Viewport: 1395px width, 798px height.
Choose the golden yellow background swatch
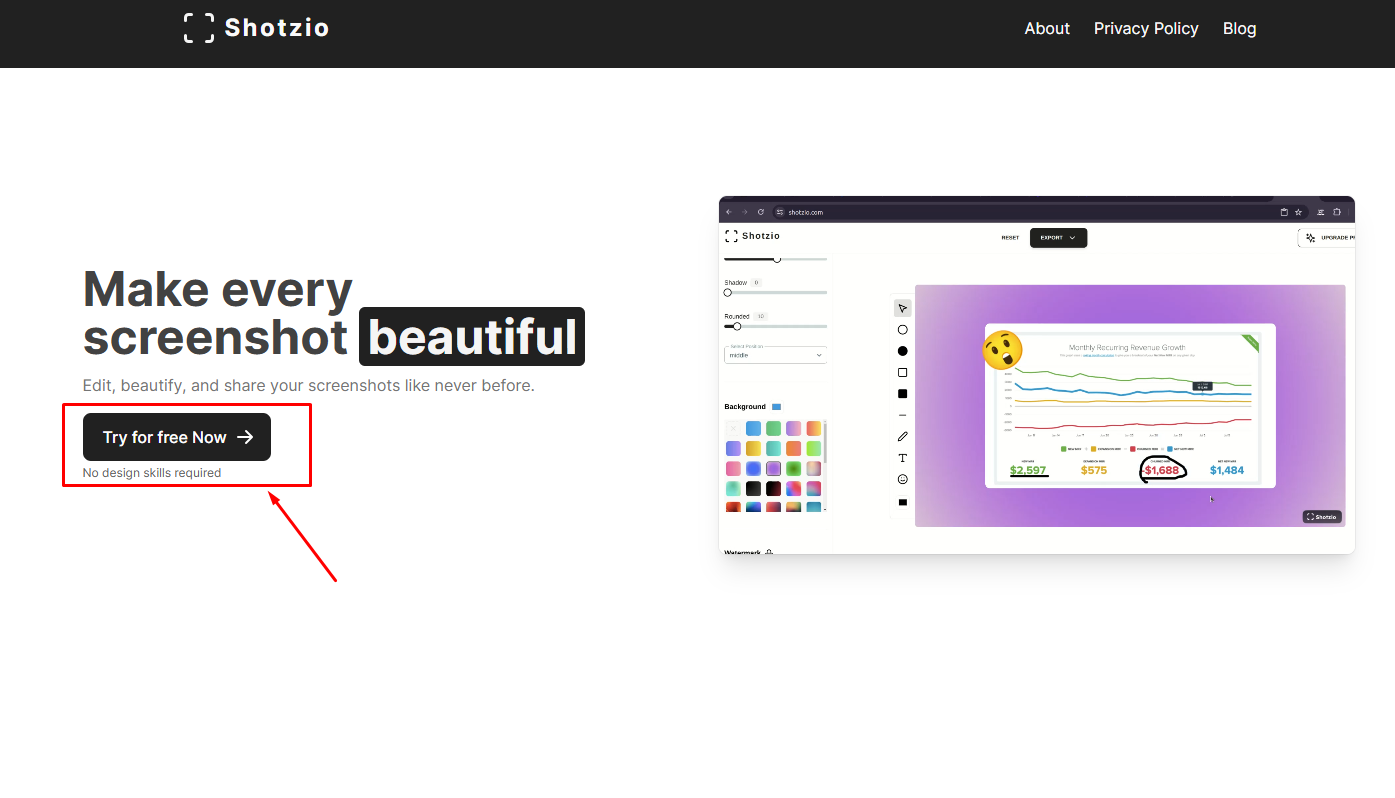(x=753, y=448)
